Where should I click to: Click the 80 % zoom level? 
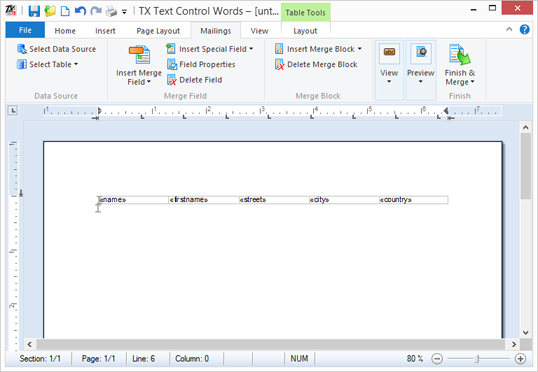[415, 359]
